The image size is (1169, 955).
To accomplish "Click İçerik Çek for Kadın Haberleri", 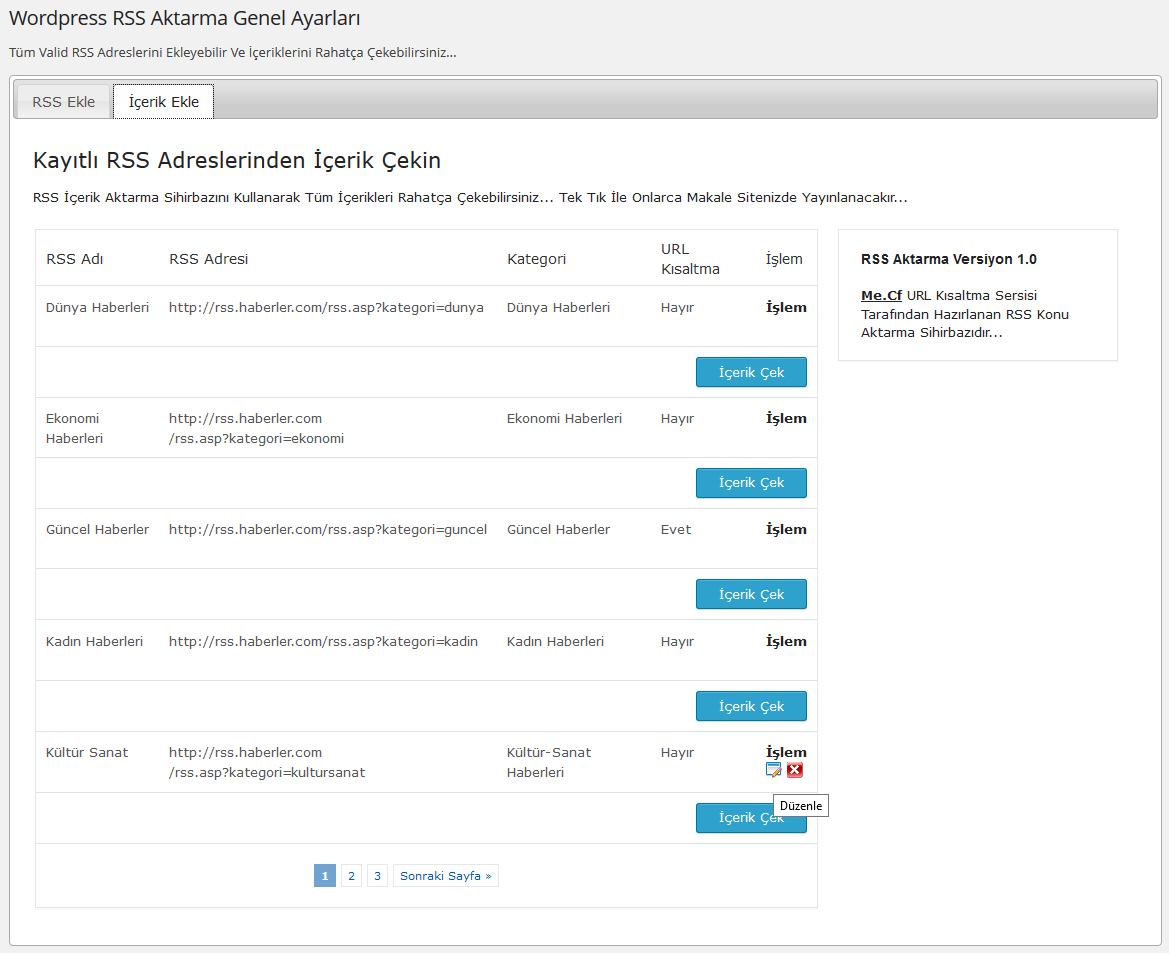I will click(751, 705).
